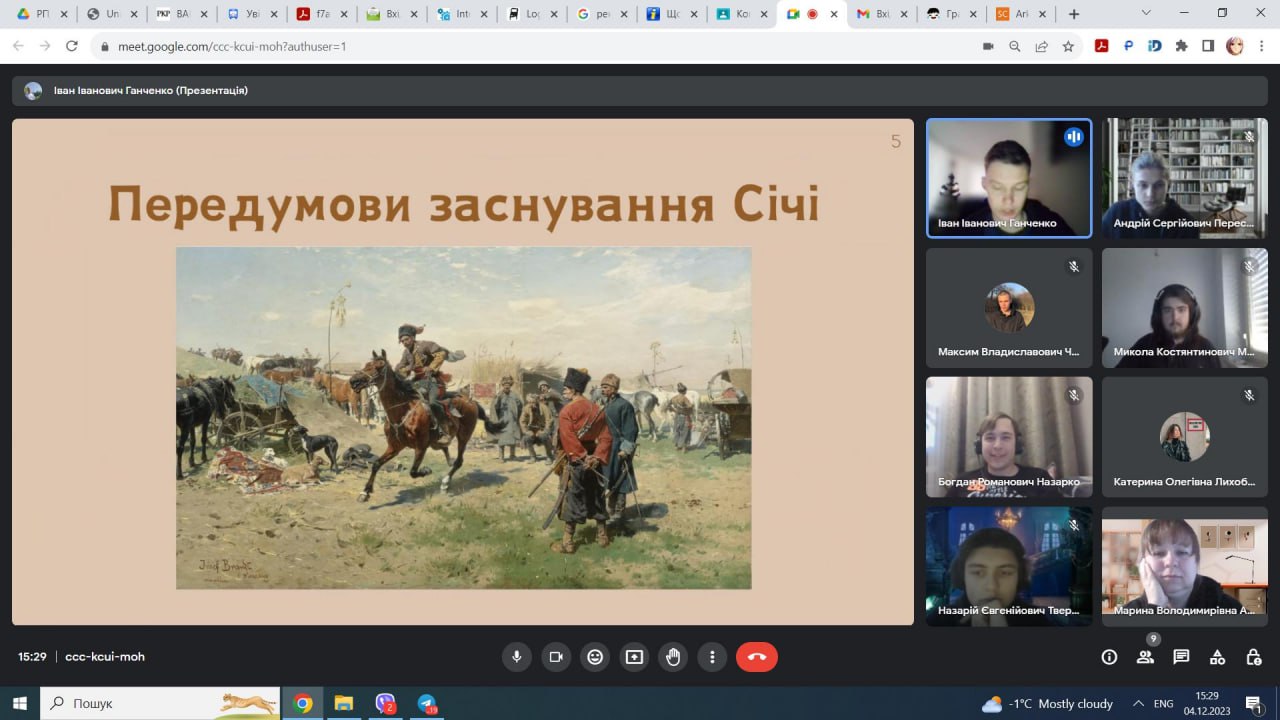Switch to the Gmail browser tab
The height and width of the screenshot is (720, 1280).
(x=875, y=14)
